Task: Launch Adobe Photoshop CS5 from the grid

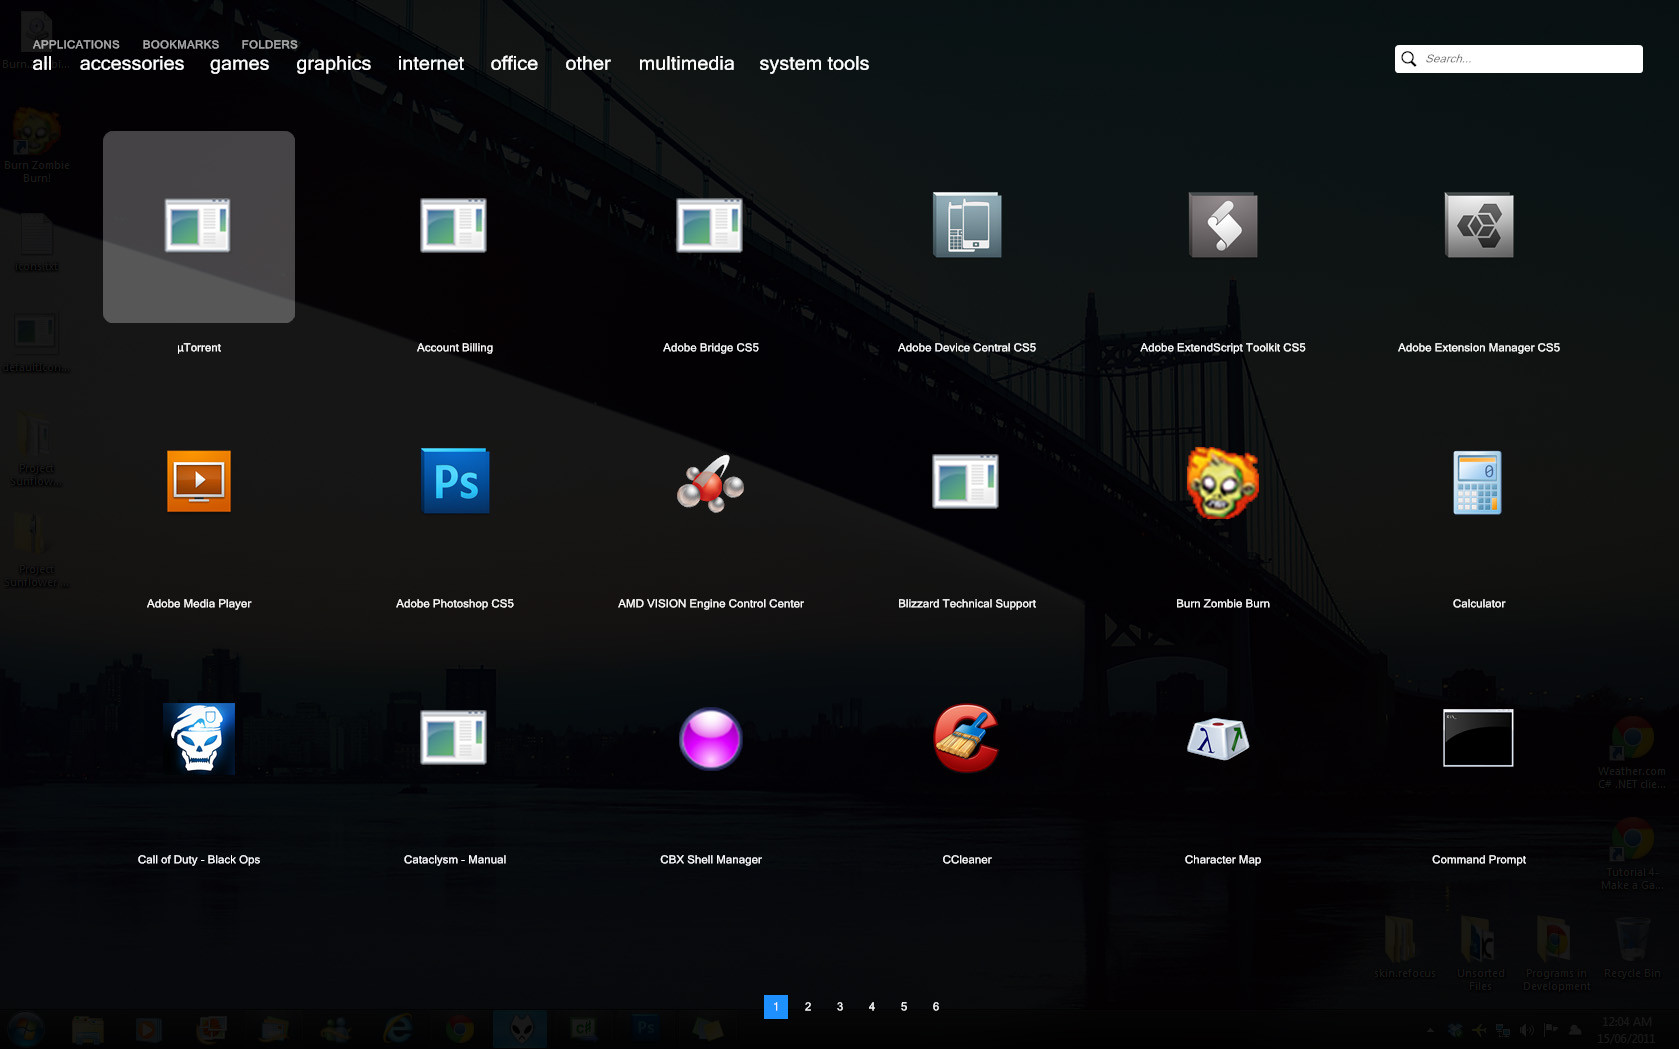Action: pyautogui.click(x=455, y=481)
